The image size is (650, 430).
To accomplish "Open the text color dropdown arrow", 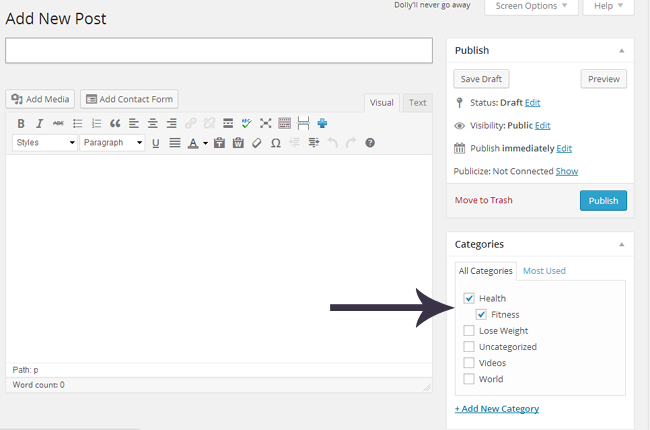I will [205, 143].
